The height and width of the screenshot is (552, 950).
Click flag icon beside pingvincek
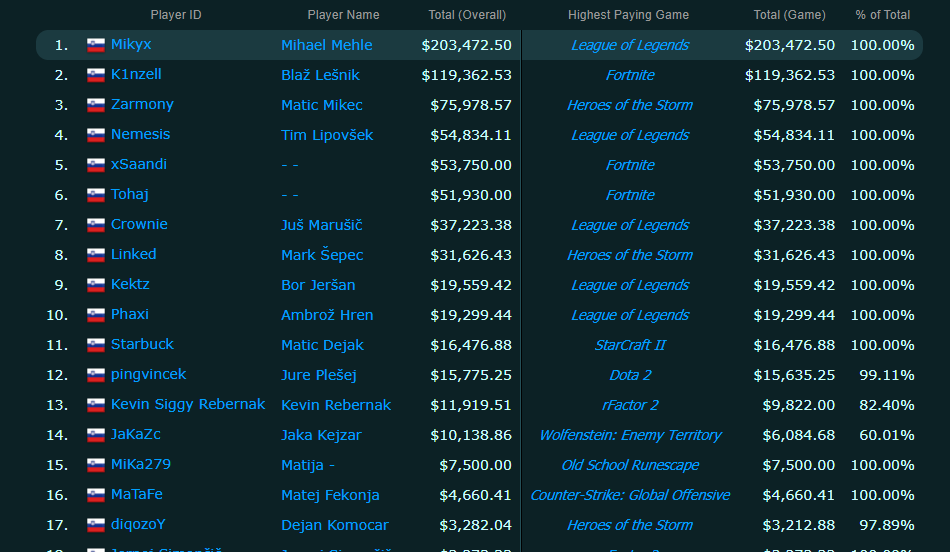tap(96, 376)
